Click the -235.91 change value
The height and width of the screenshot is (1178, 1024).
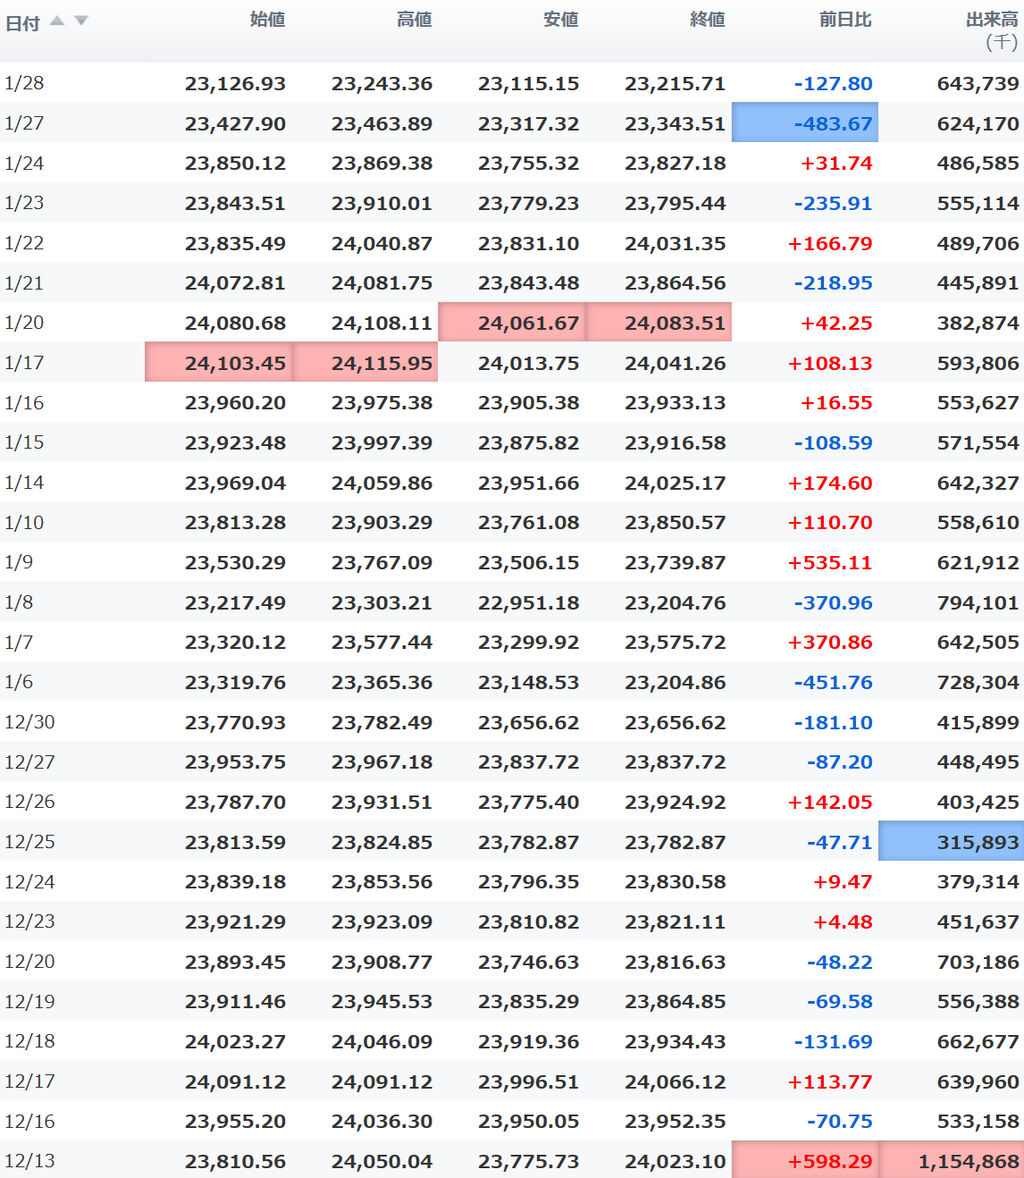click(x=833, y=203)
